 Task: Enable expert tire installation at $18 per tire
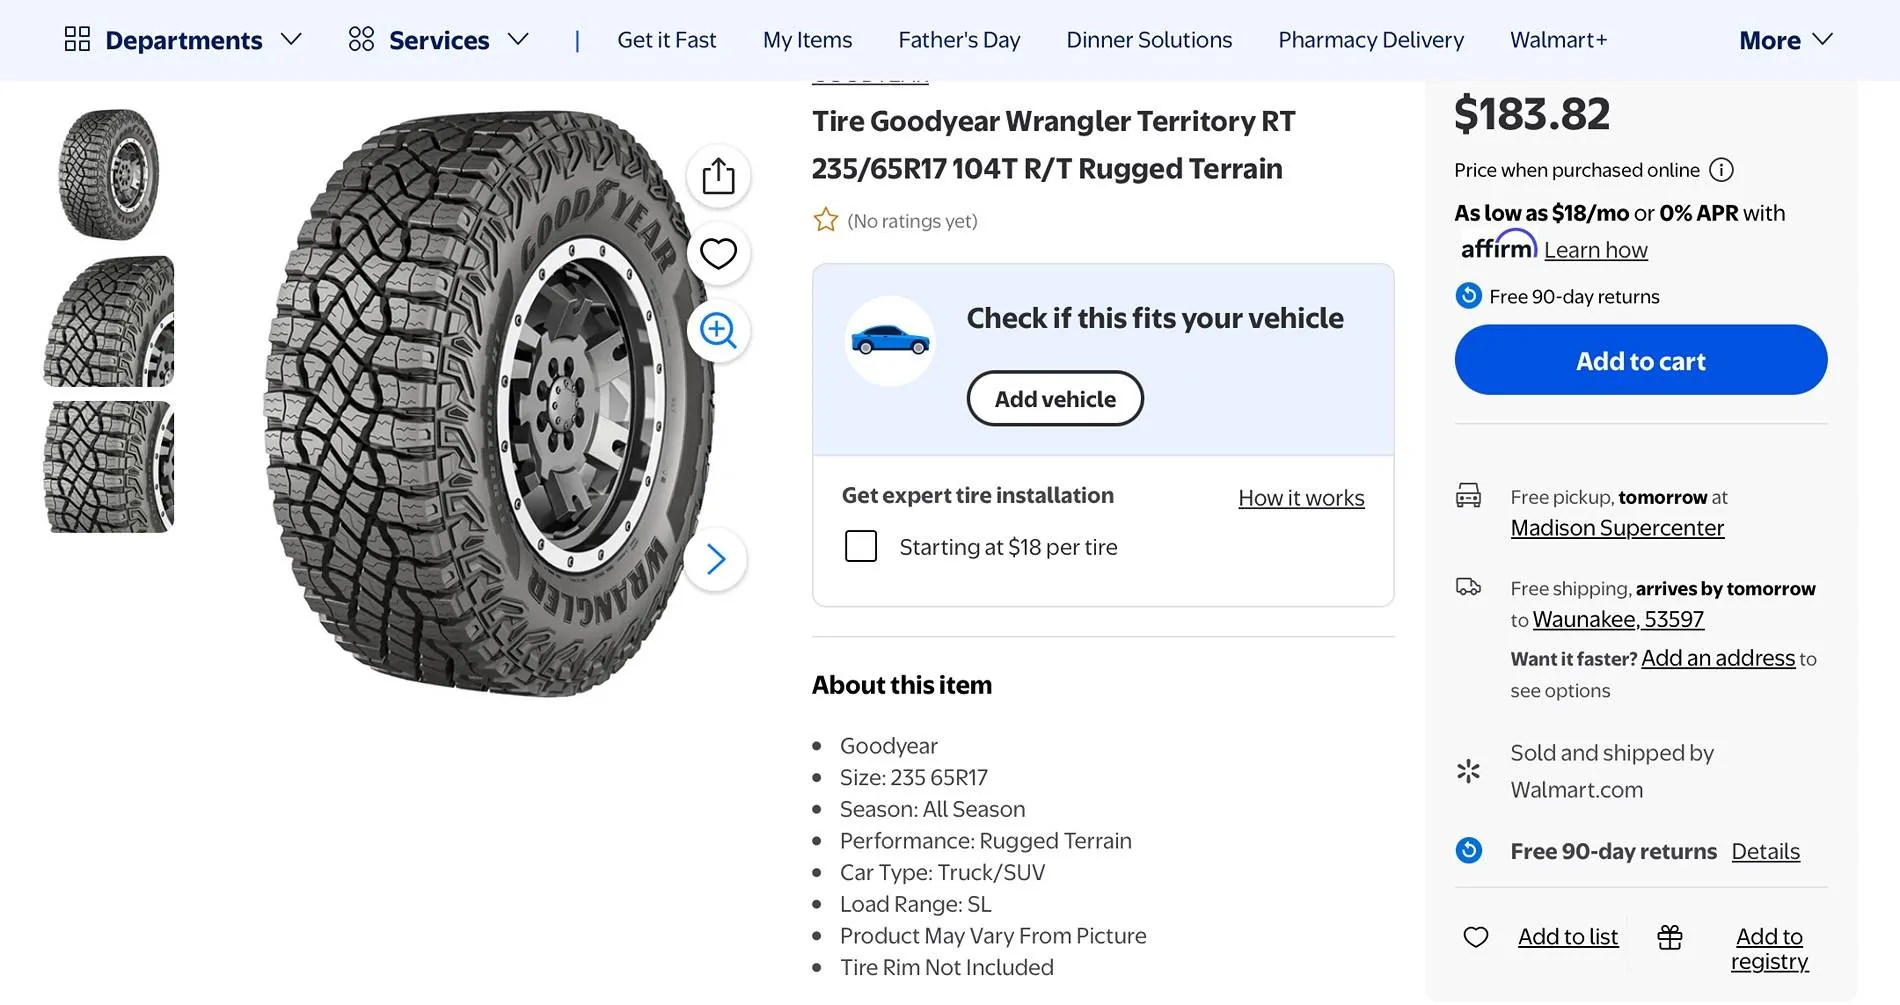click(x=860, y=546)
